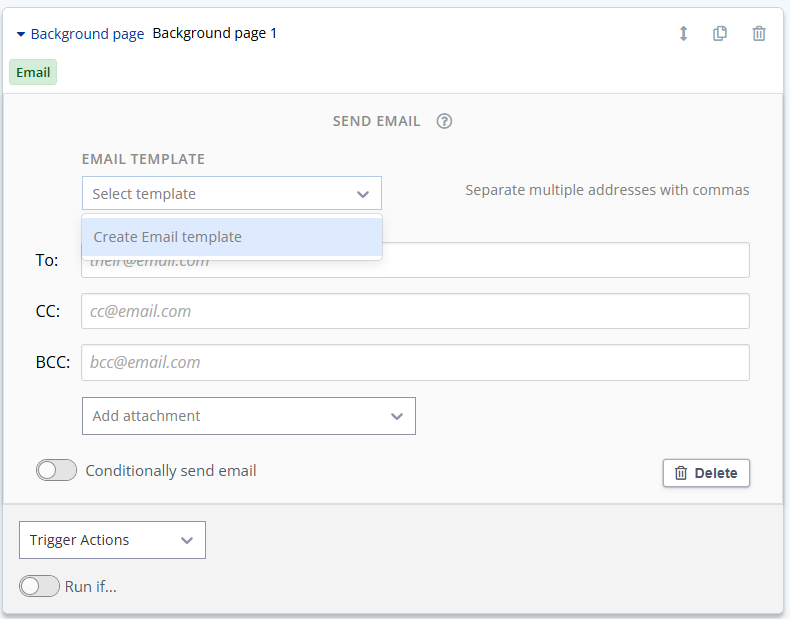Turn on the Run if... toggle
This screenshot has width=790, height=619.
(x=39, y=586)
